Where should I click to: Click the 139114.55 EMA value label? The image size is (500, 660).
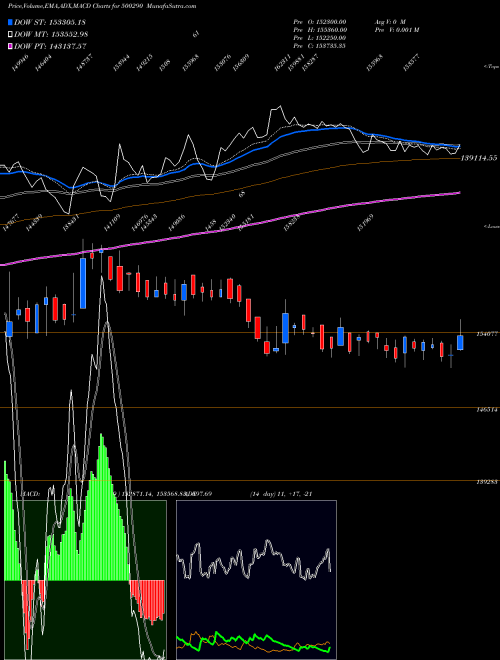(x=479, y=158)
